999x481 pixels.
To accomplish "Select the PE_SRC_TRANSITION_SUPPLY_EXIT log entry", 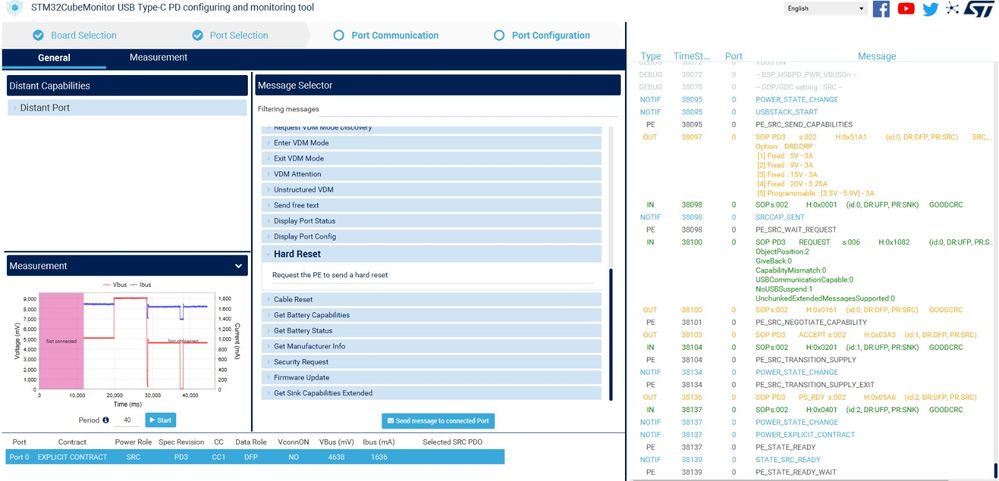I will (x=816, y=385).
